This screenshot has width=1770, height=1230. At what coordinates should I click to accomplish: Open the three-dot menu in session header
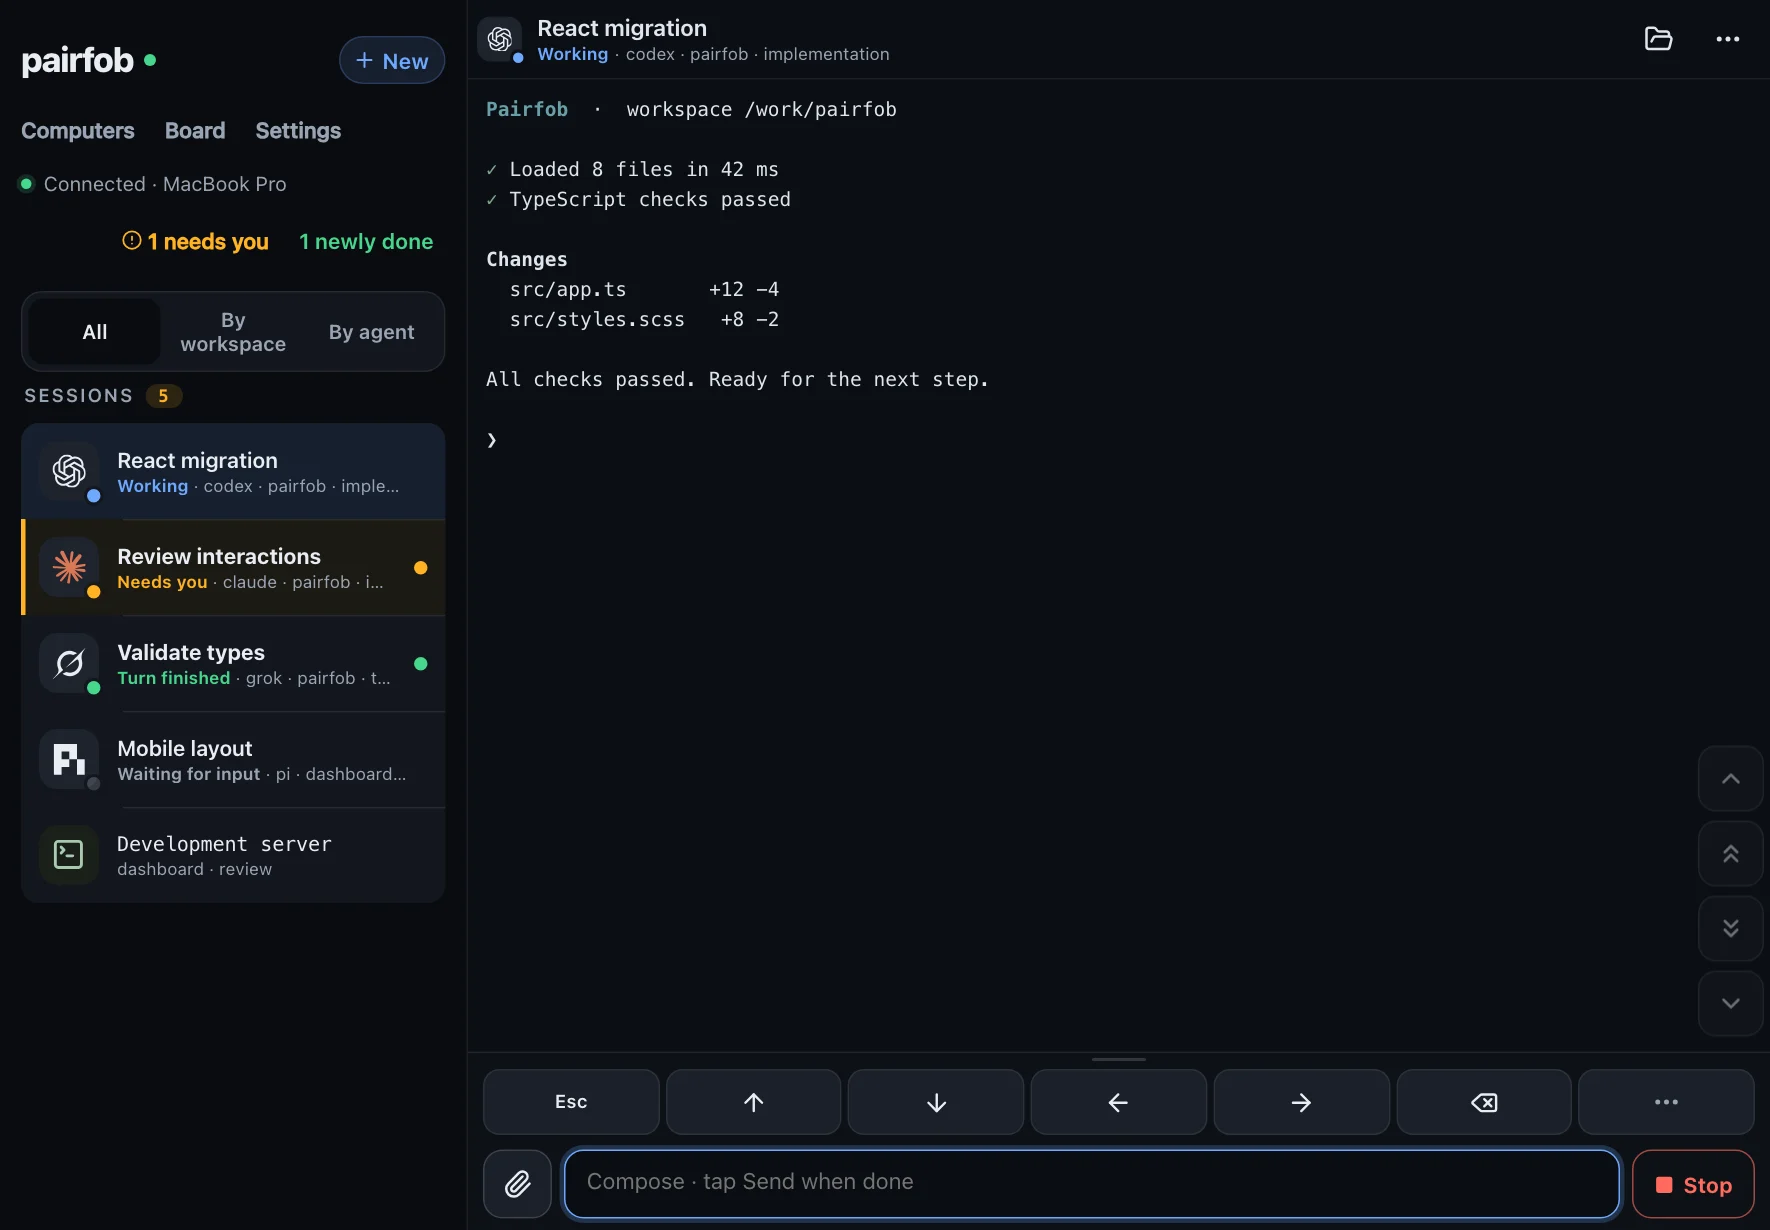pos(1727,39)
